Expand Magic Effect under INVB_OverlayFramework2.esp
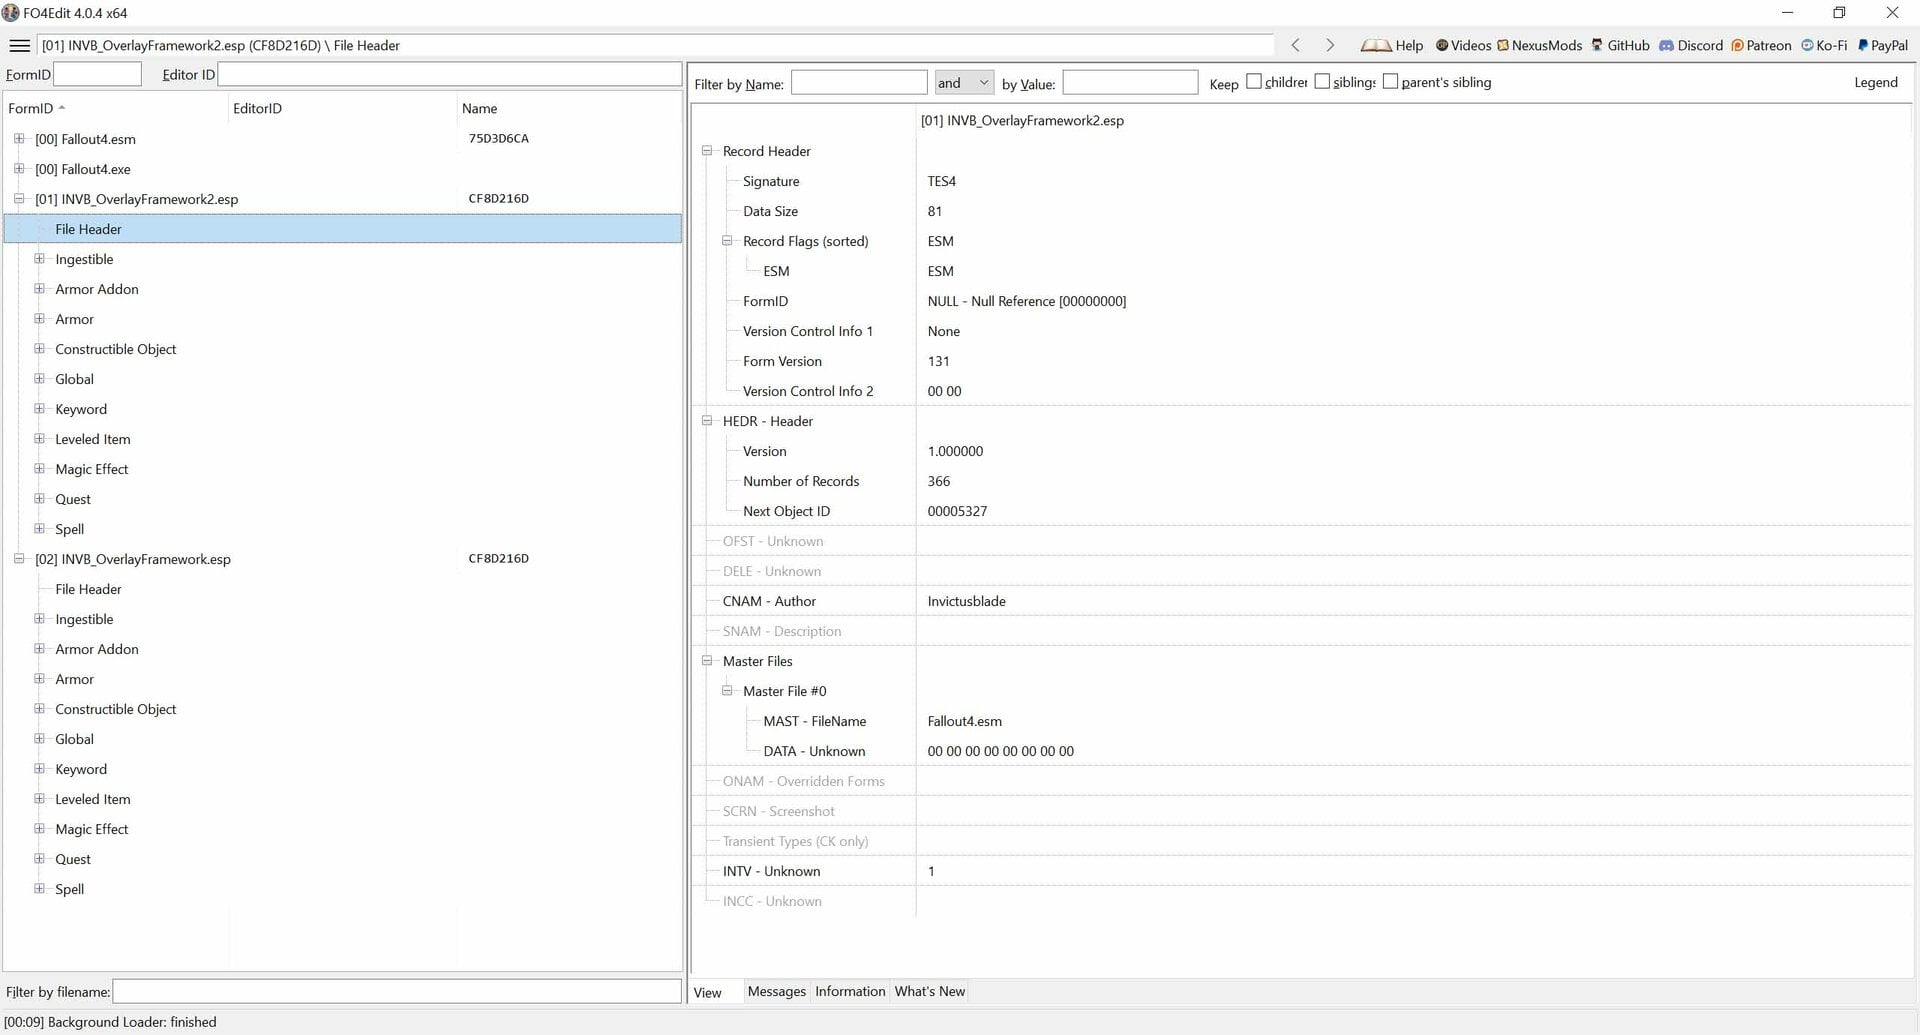1920x1035 pixels. (39, 469)
